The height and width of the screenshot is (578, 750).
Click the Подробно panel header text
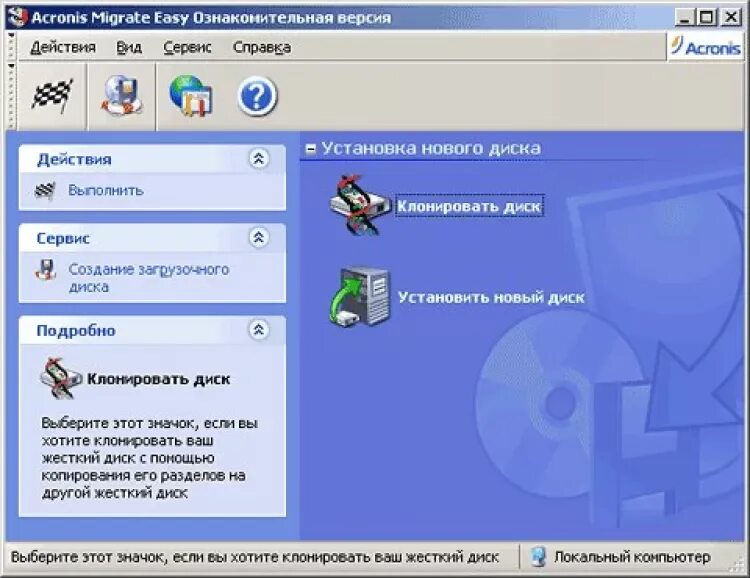tap(76, 331)
